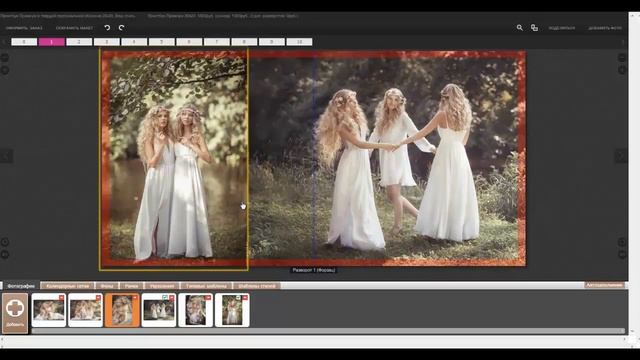Open the Фоны tab

[107, 286]
